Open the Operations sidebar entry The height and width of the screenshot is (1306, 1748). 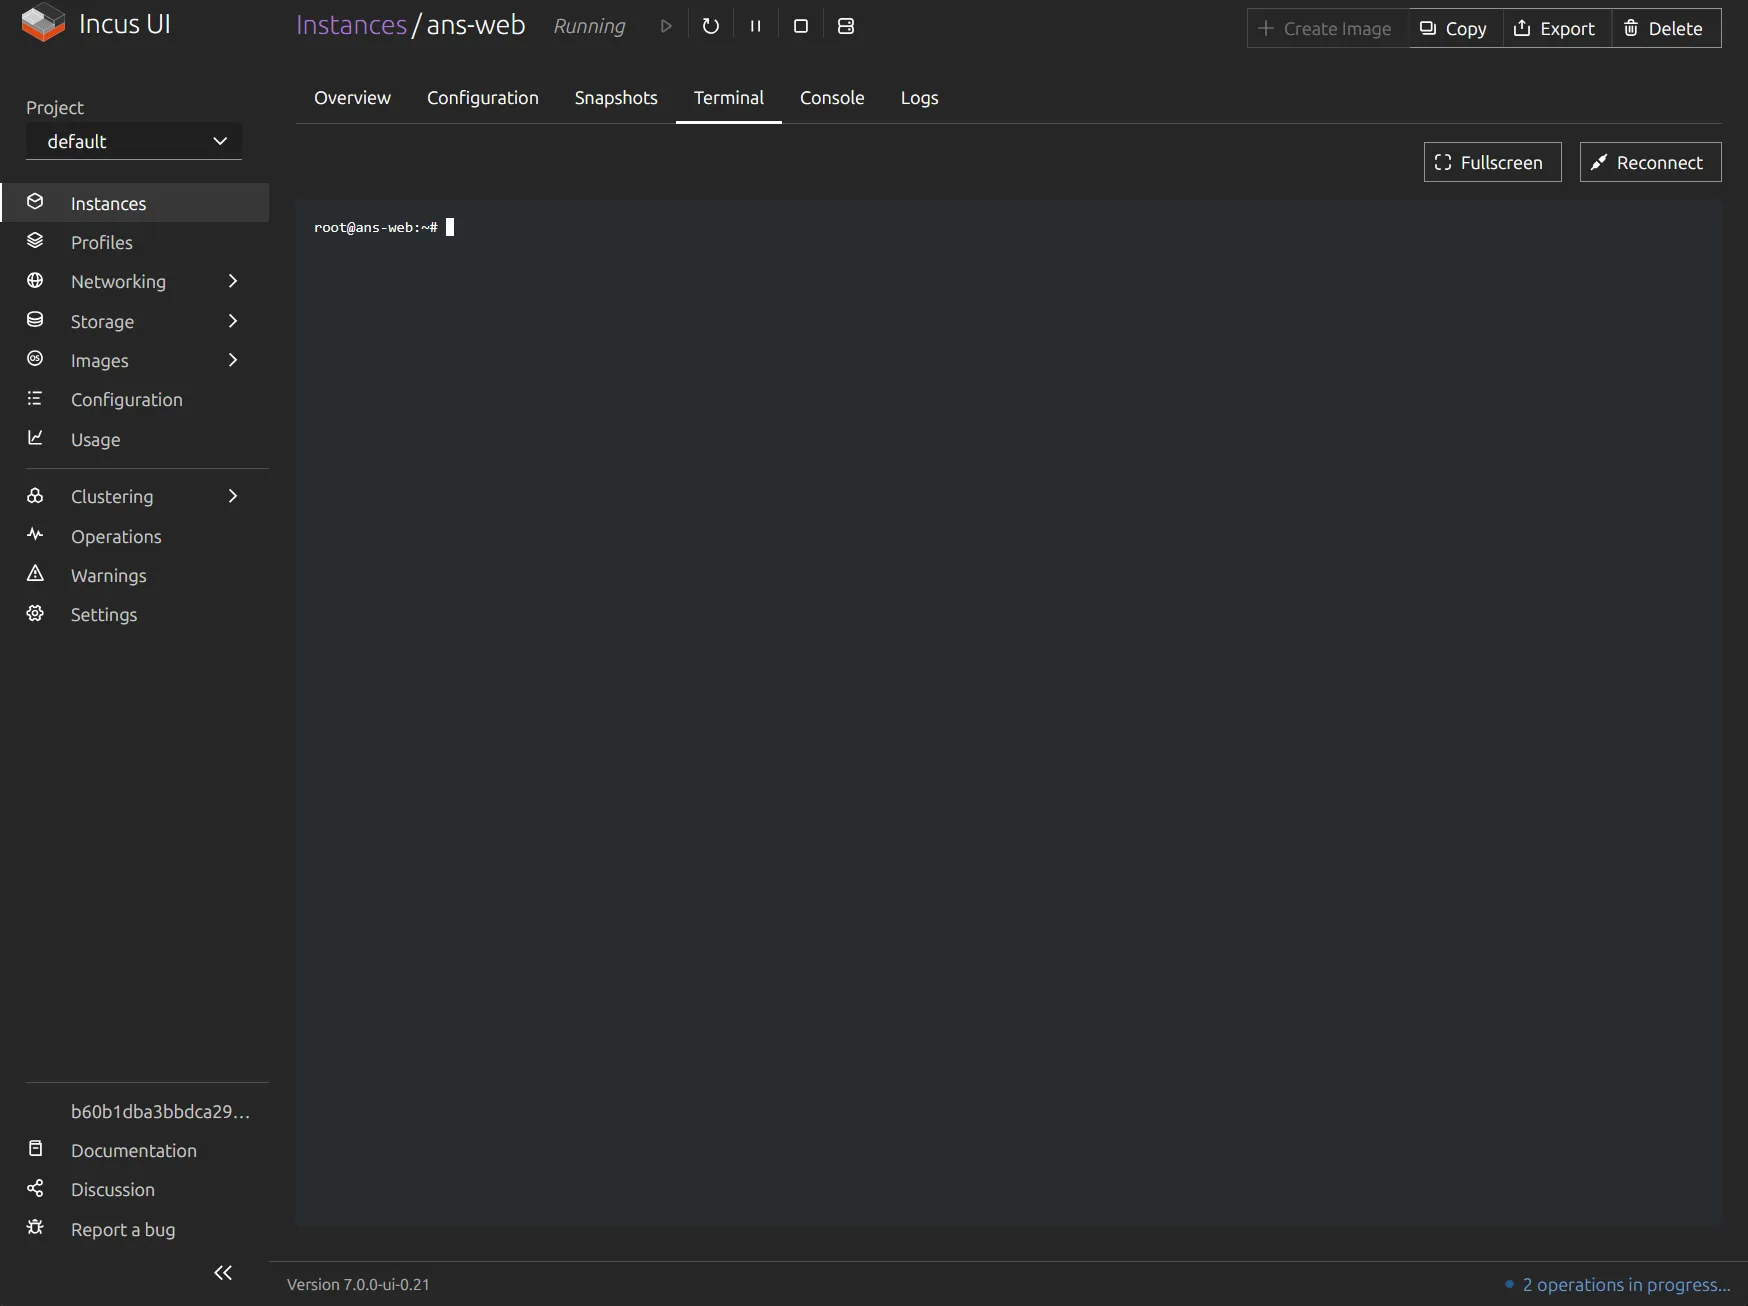135,536
